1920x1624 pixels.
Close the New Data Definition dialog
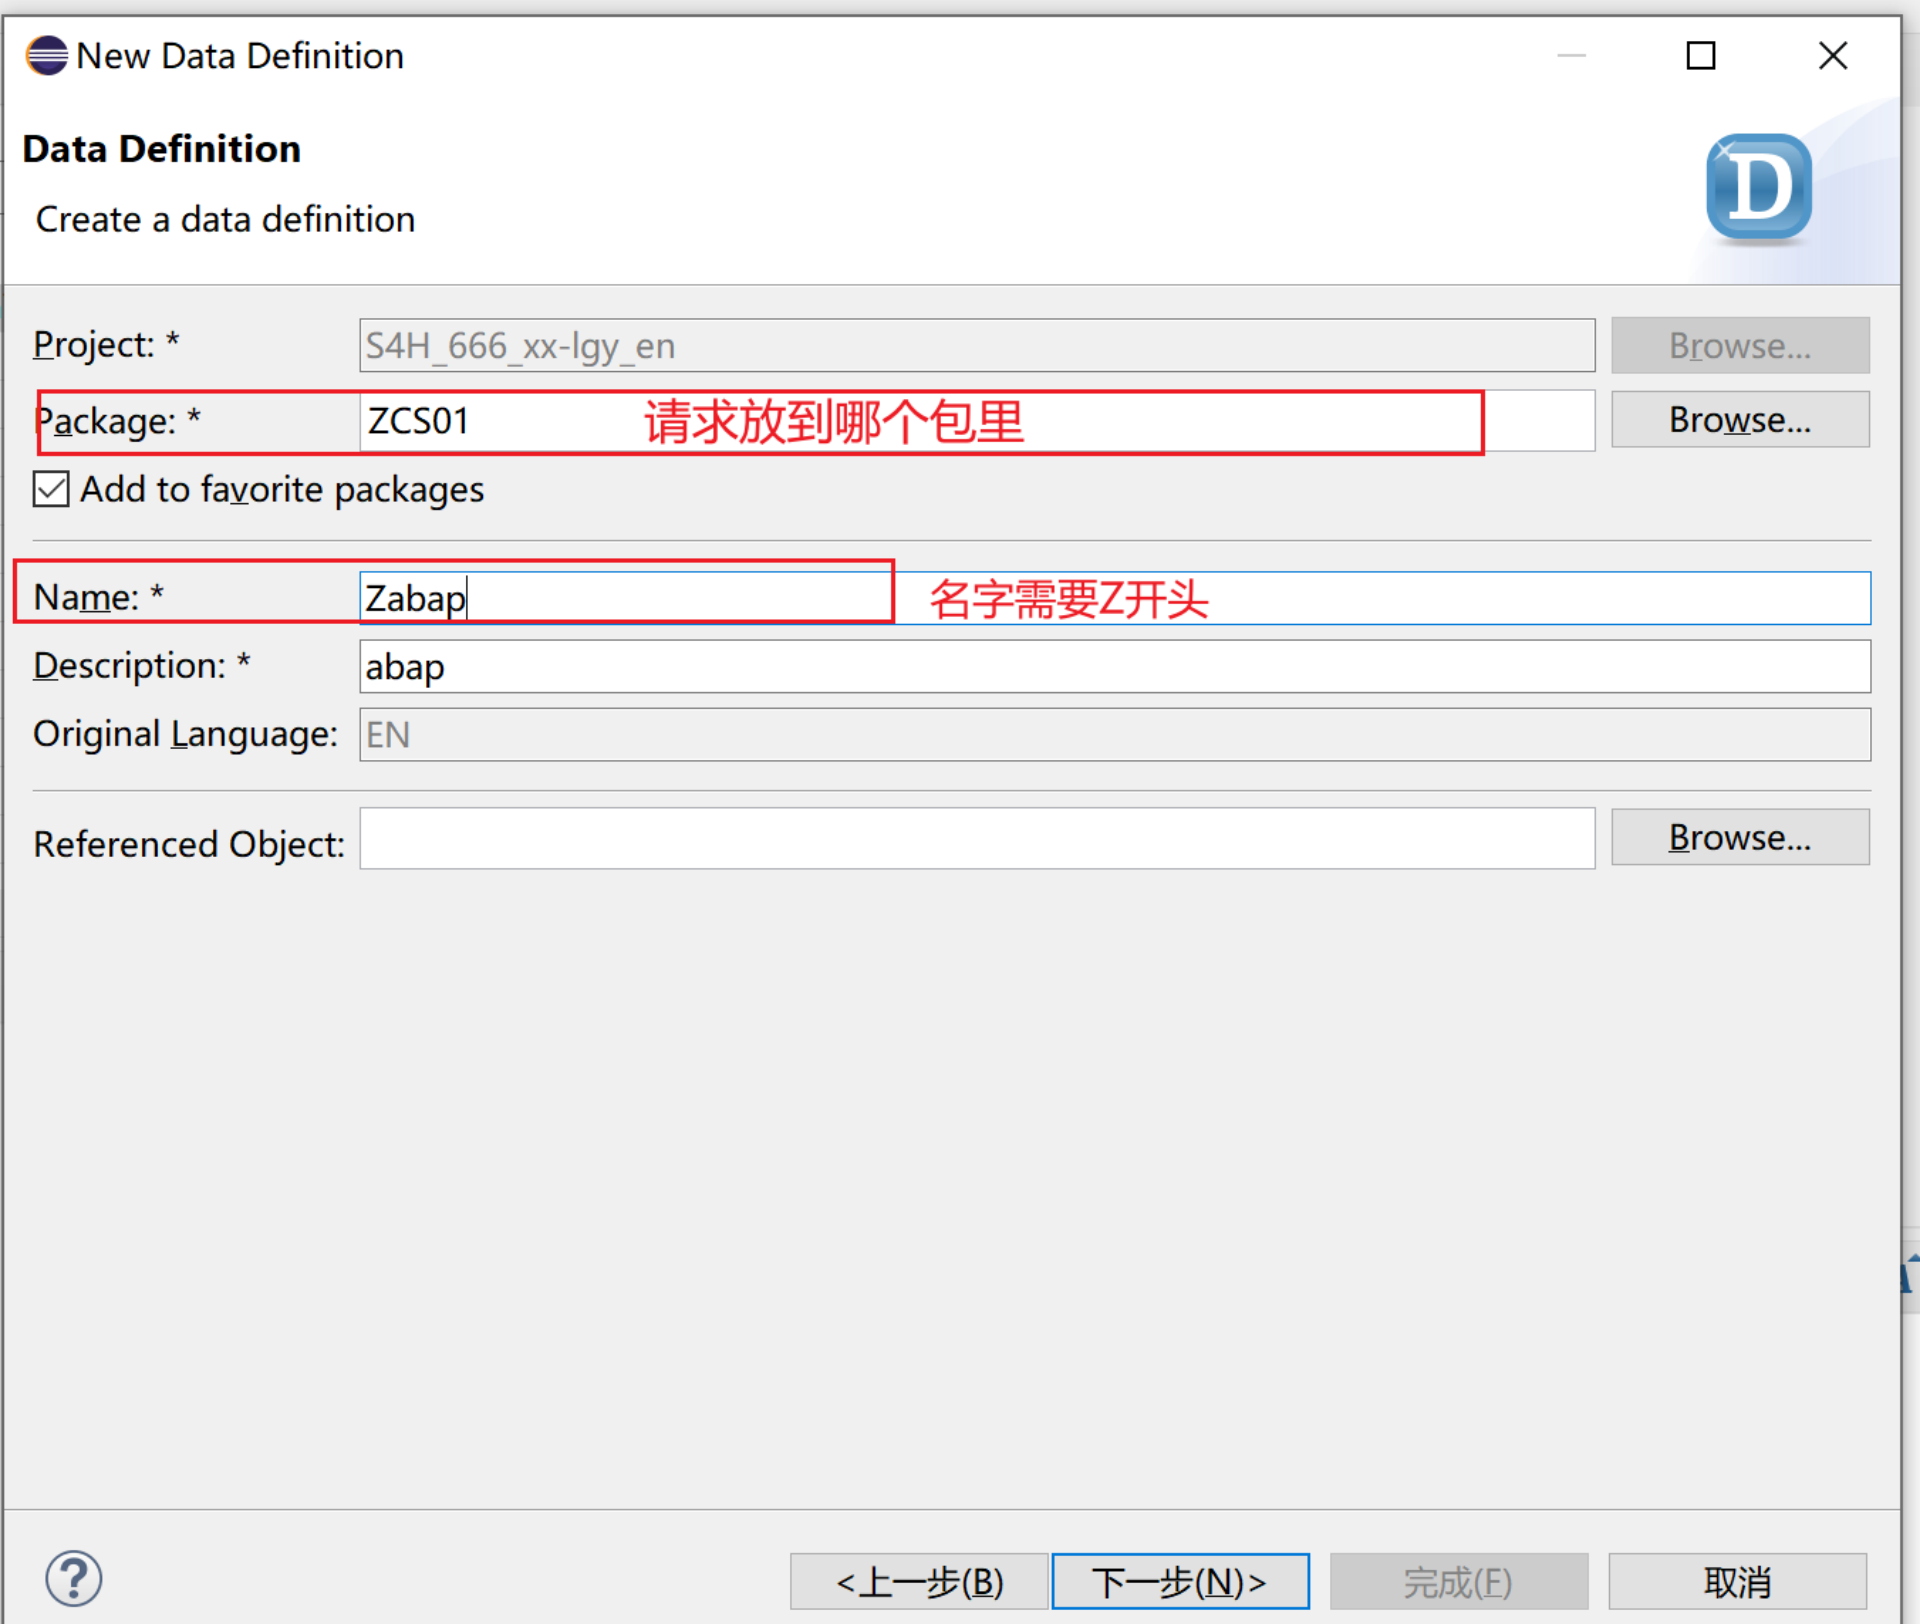click(1832, 56)
